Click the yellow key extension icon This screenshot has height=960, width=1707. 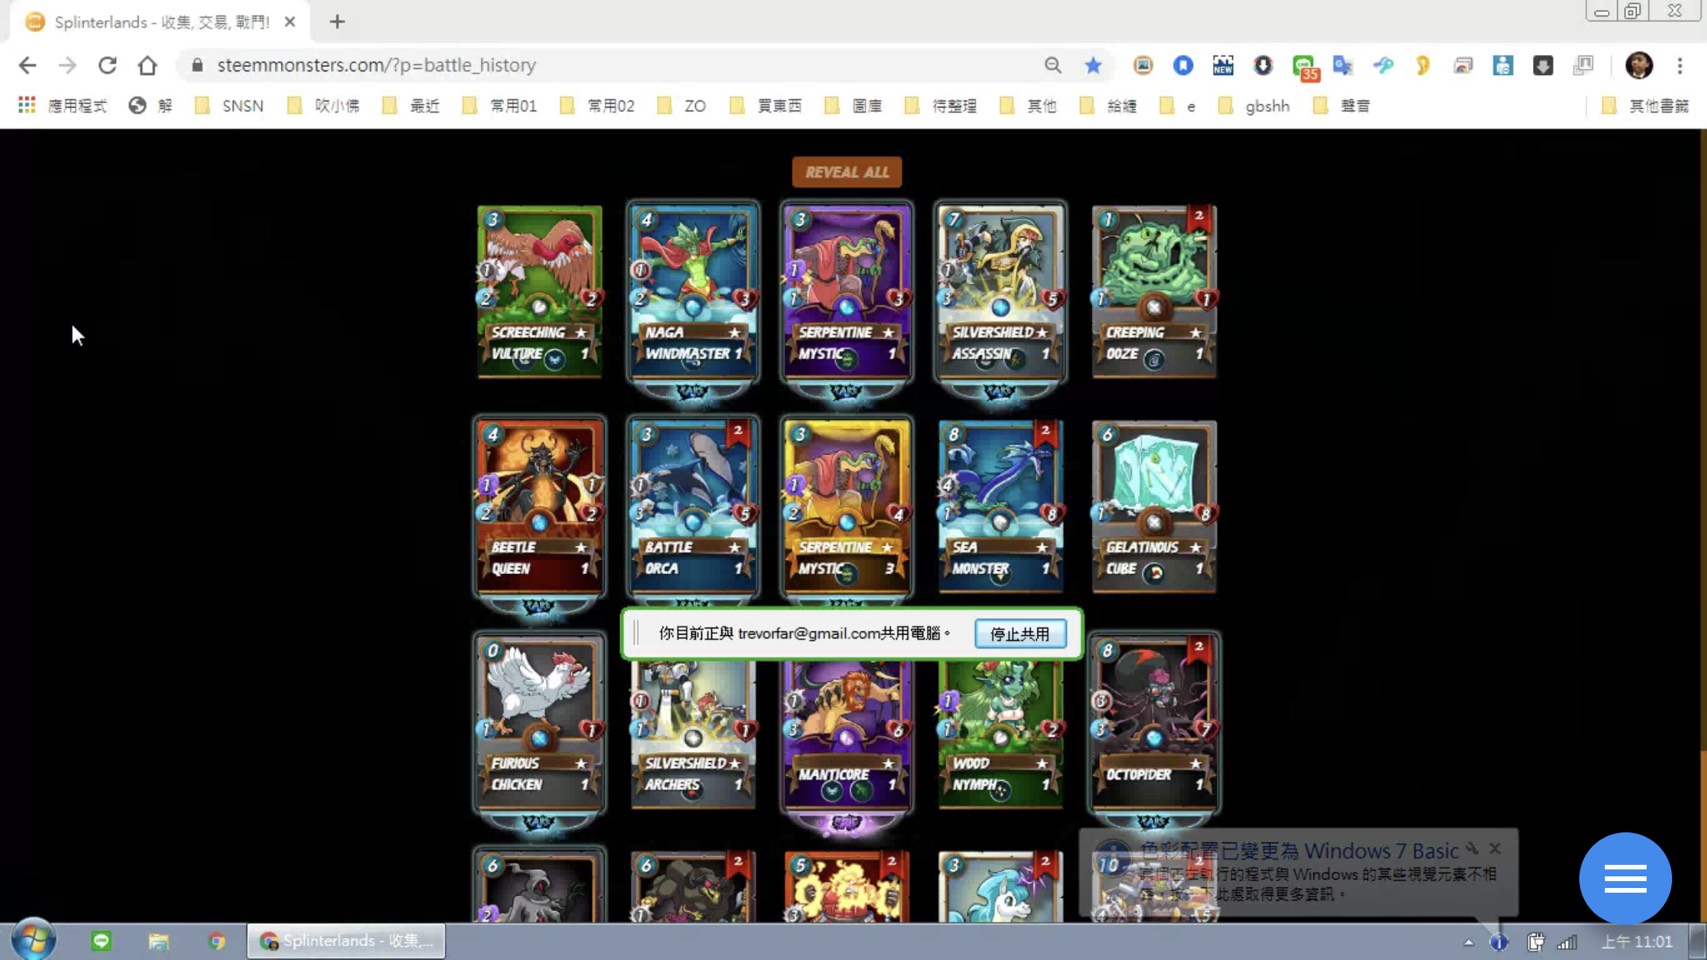click(x=1423, y=65)
